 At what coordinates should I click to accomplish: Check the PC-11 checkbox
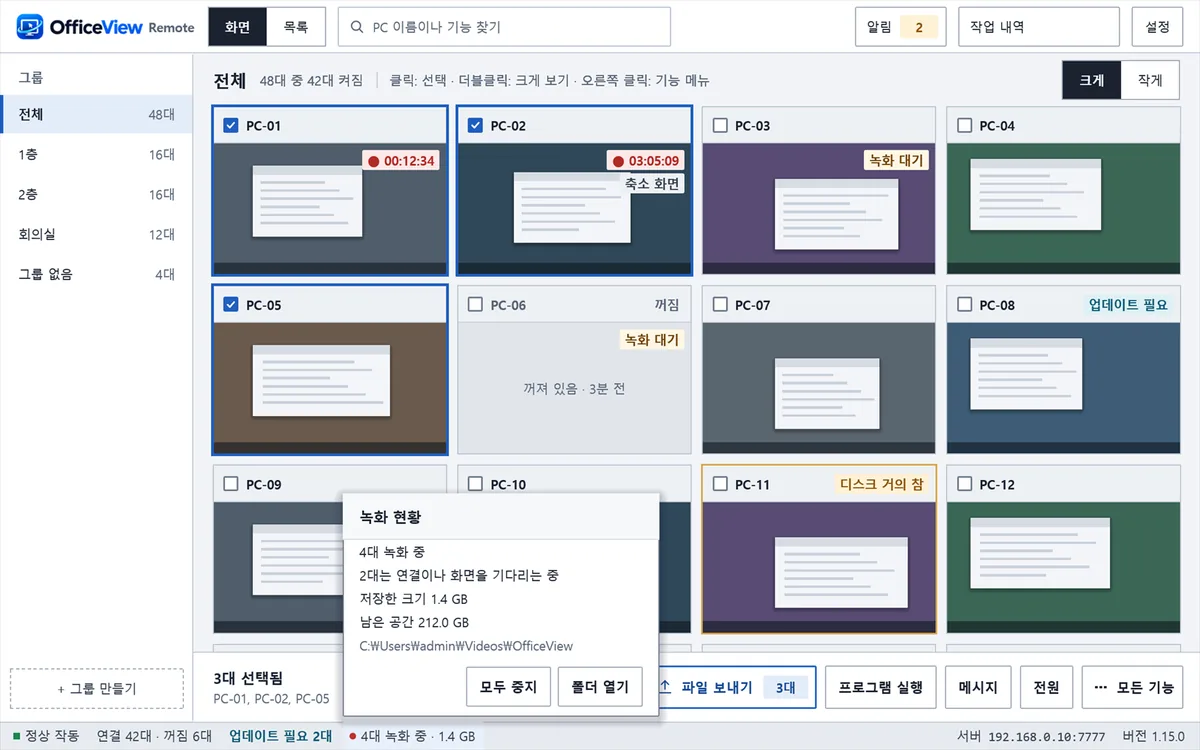pyautogui.click(x=720, y=484)
